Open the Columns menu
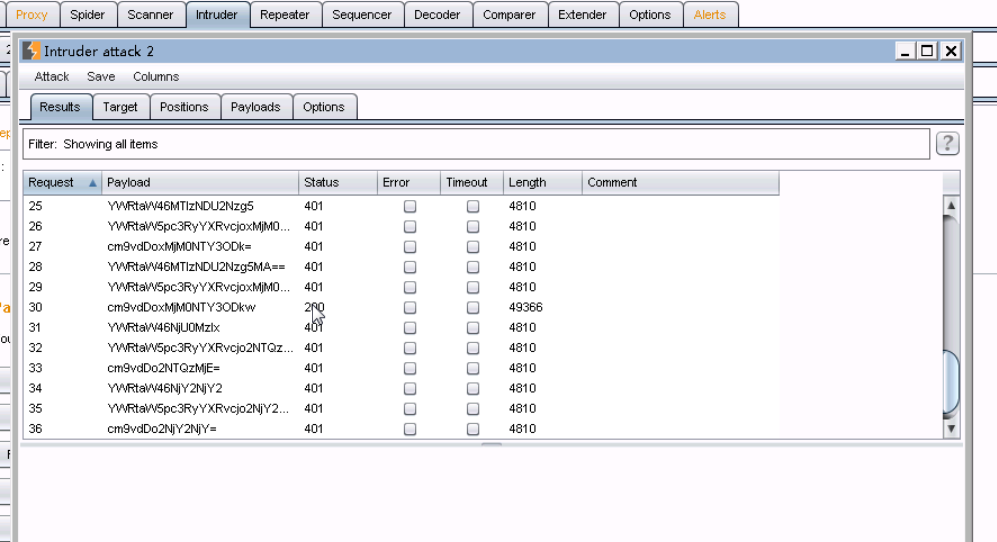The height and width of the screenshot is (542, 997). tap(156, 76)
